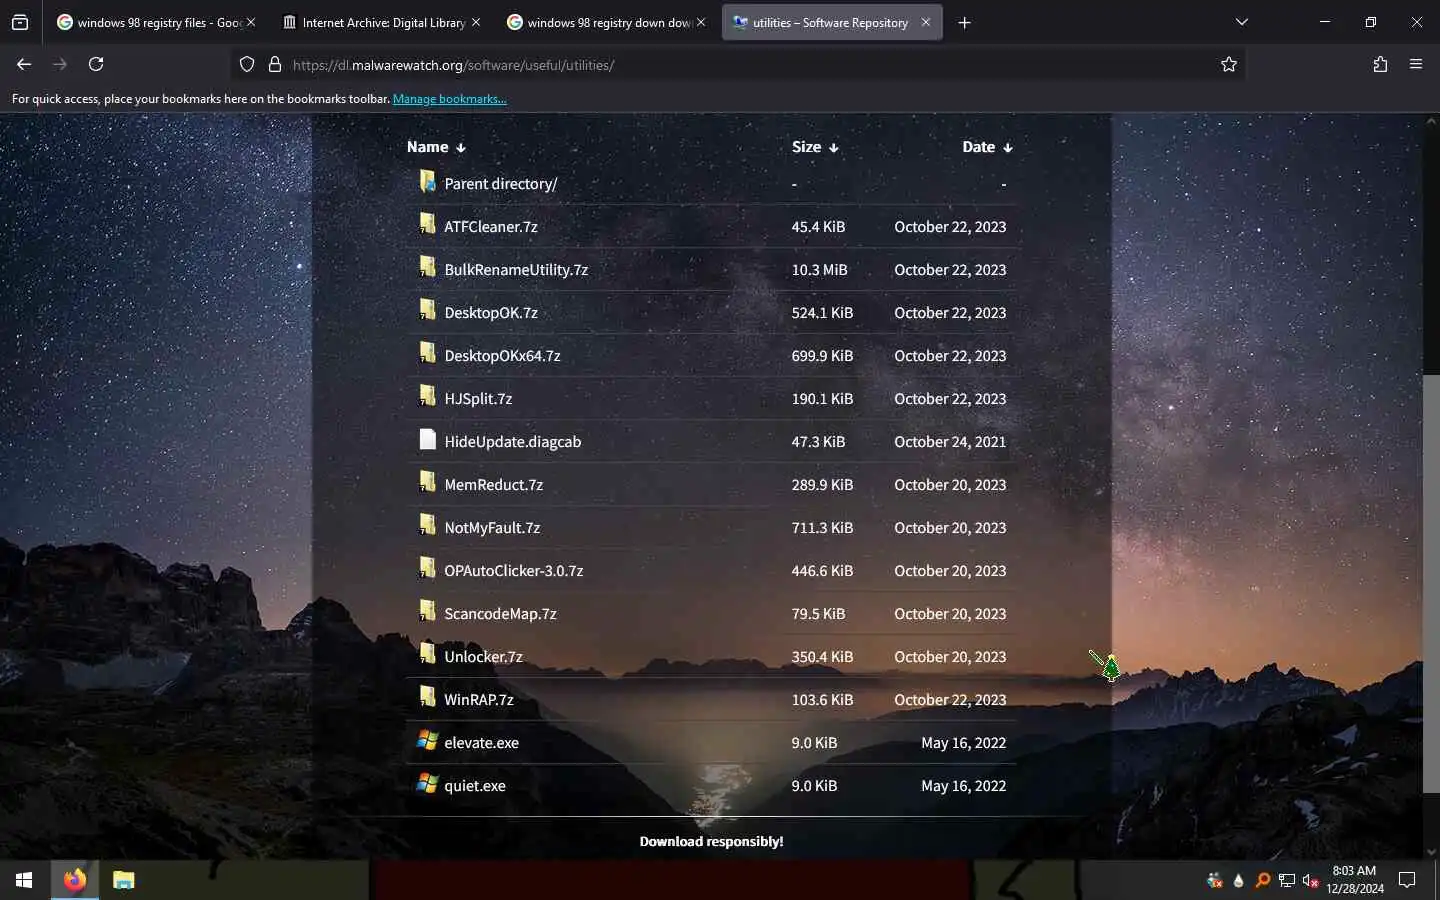The height and width of the screenshot is (900, 1440).
Task: Open a new browser tab
Action: point(964,22)
